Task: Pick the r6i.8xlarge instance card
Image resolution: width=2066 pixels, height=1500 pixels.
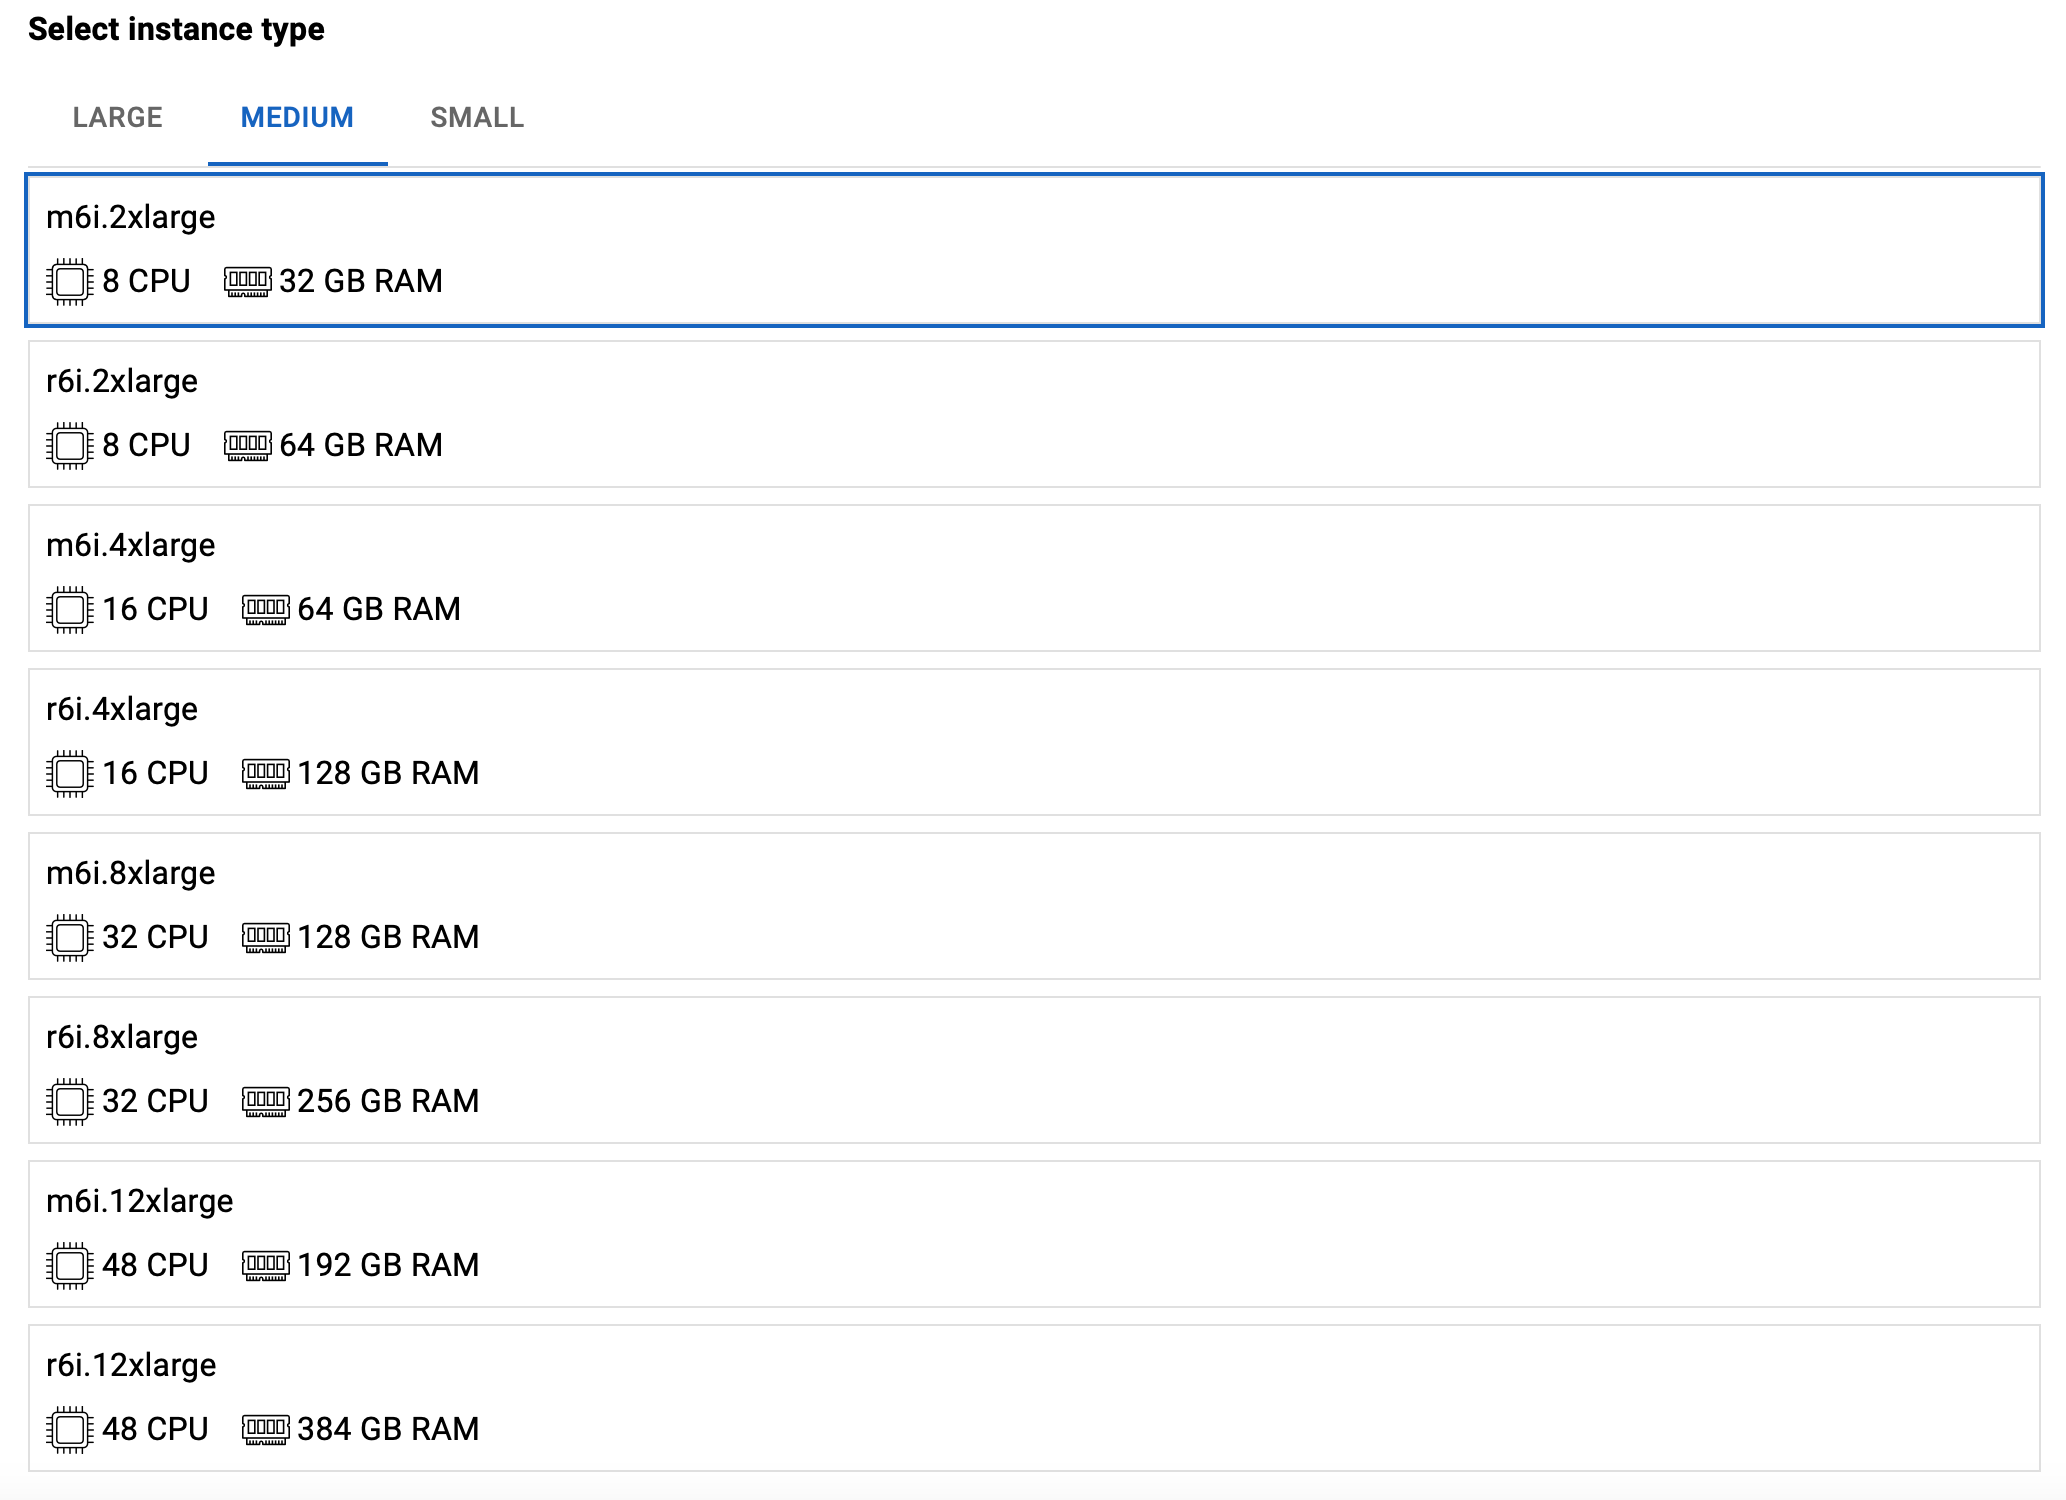Action: pos(1034,1070)
